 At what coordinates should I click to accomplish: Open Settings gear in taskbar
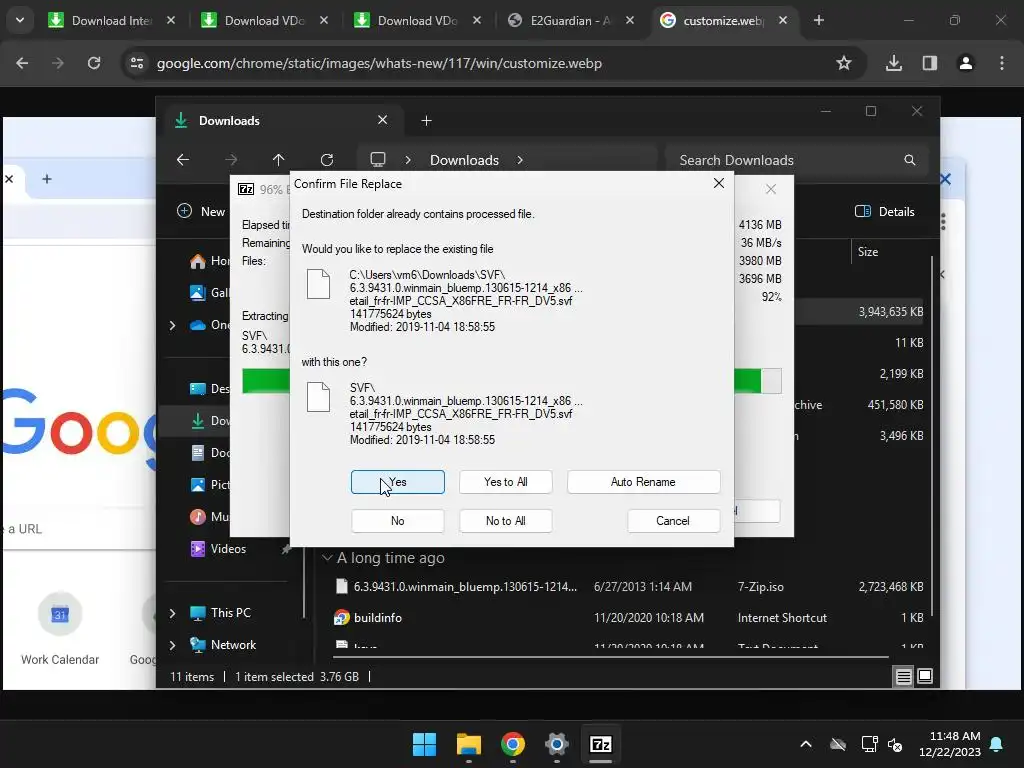[556, 744]
